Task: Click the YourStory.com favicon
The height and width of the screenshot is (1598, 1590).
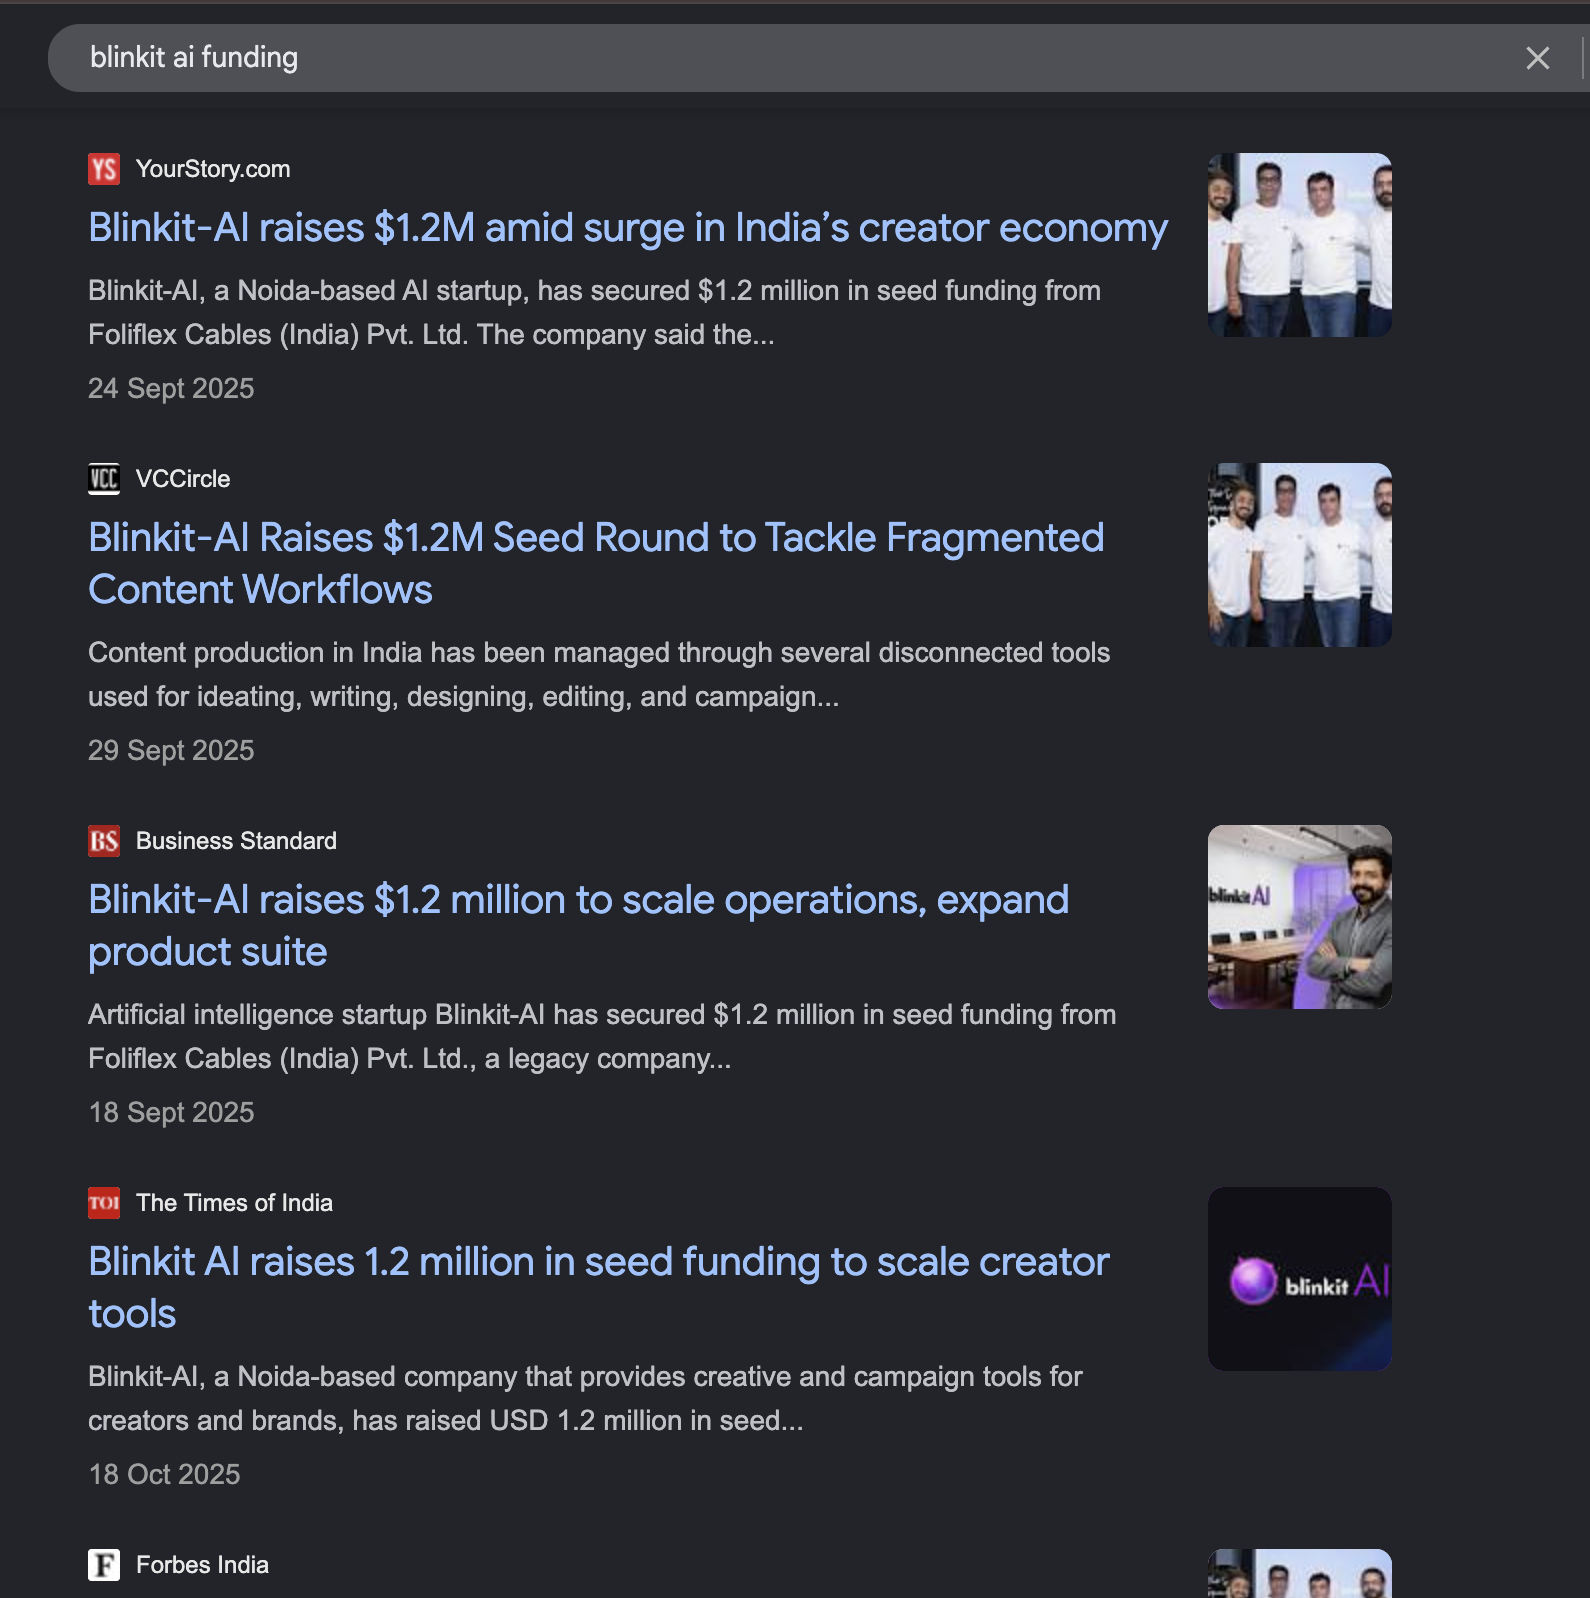Action: [104, 169]
